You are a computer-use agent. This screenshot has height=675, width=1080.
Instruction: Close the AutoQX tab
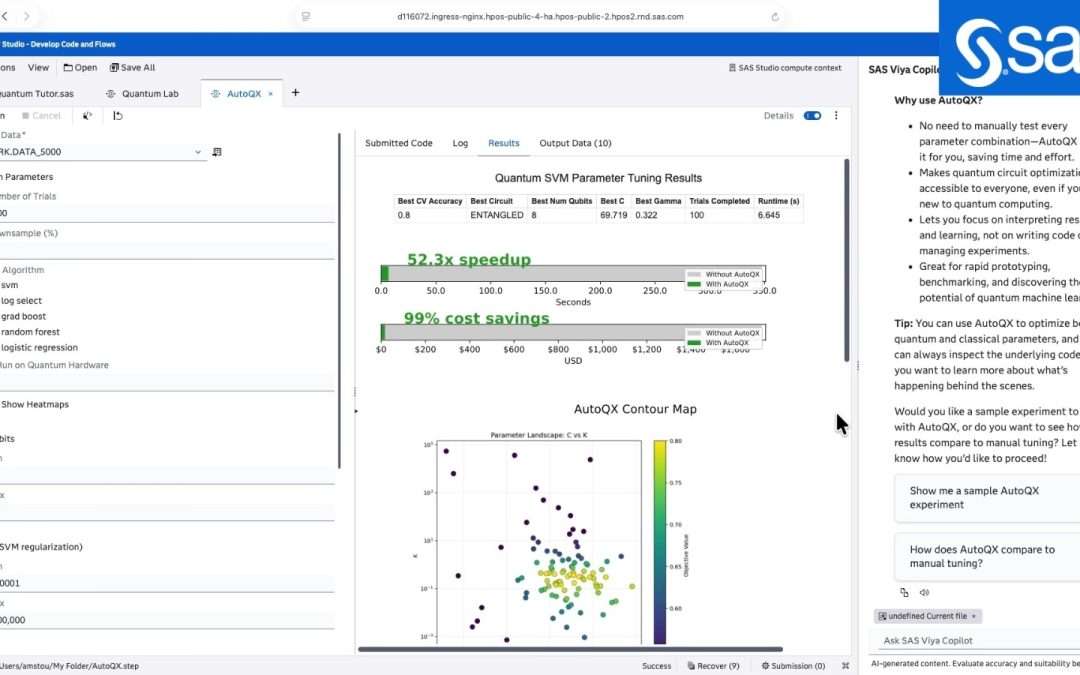271,94
